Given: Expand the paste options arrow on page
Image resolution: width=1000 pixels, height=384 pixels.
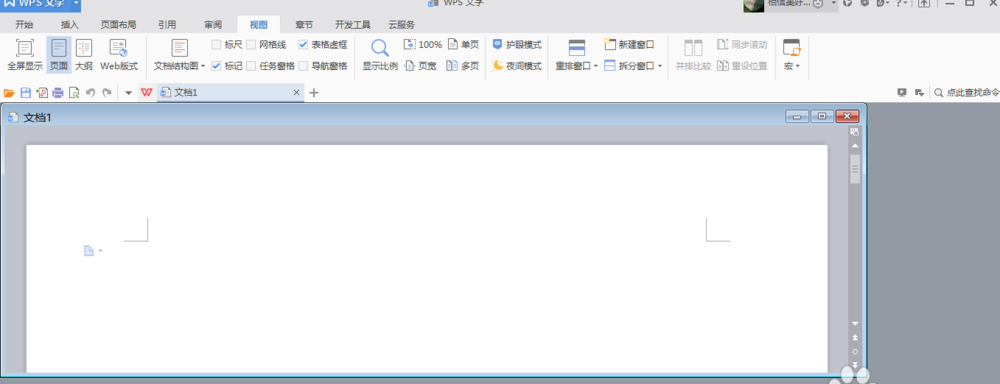Looking at the screenshot, I should click(x=100, y=251).
